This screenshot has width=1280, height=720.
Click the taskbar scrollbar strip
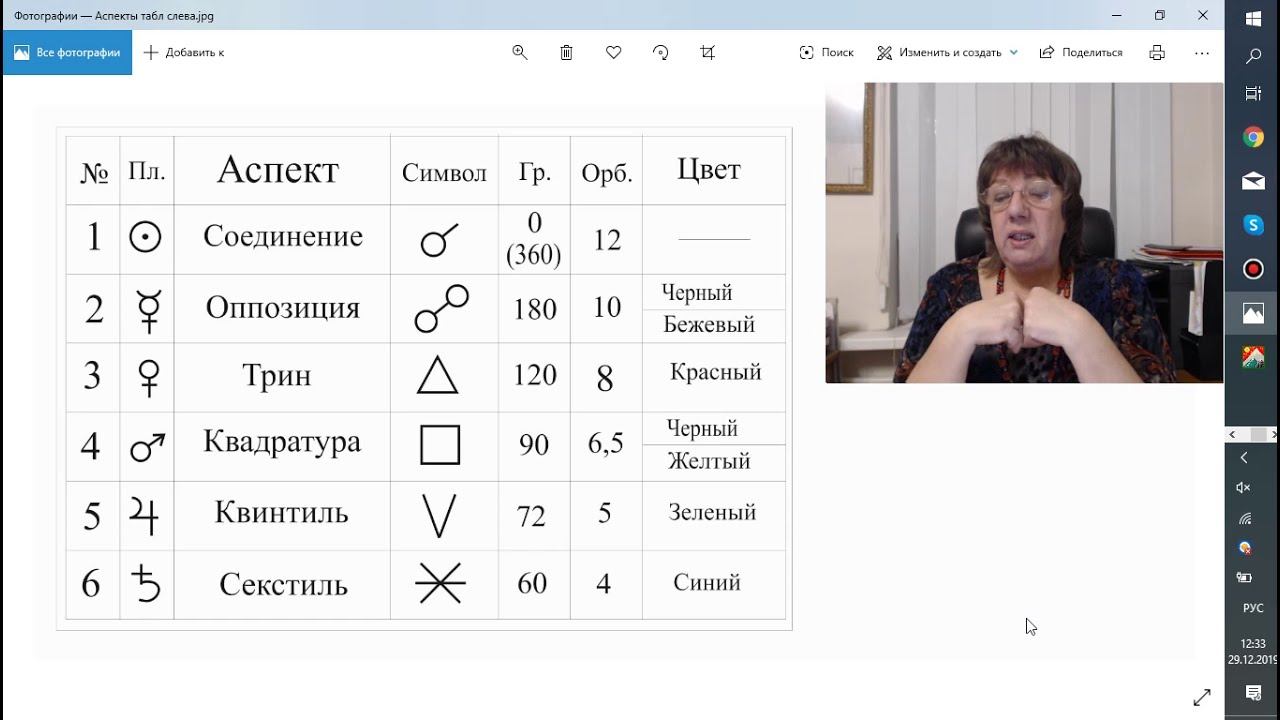[1253, 435]
